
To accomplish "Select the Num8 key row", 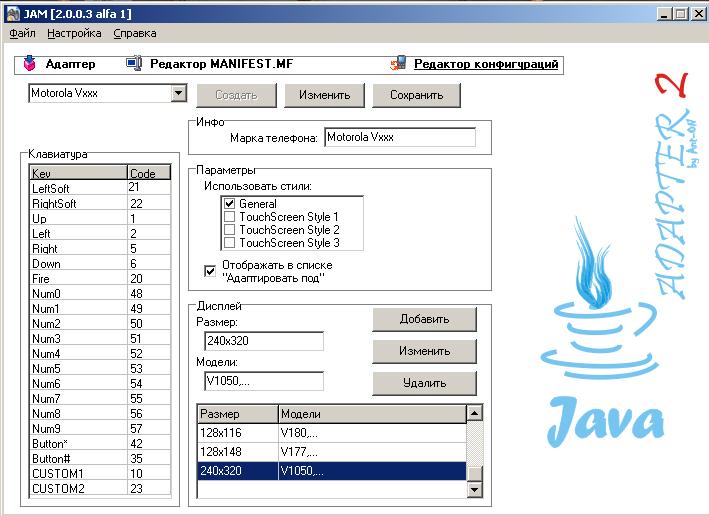I will (x=100, y=413).
